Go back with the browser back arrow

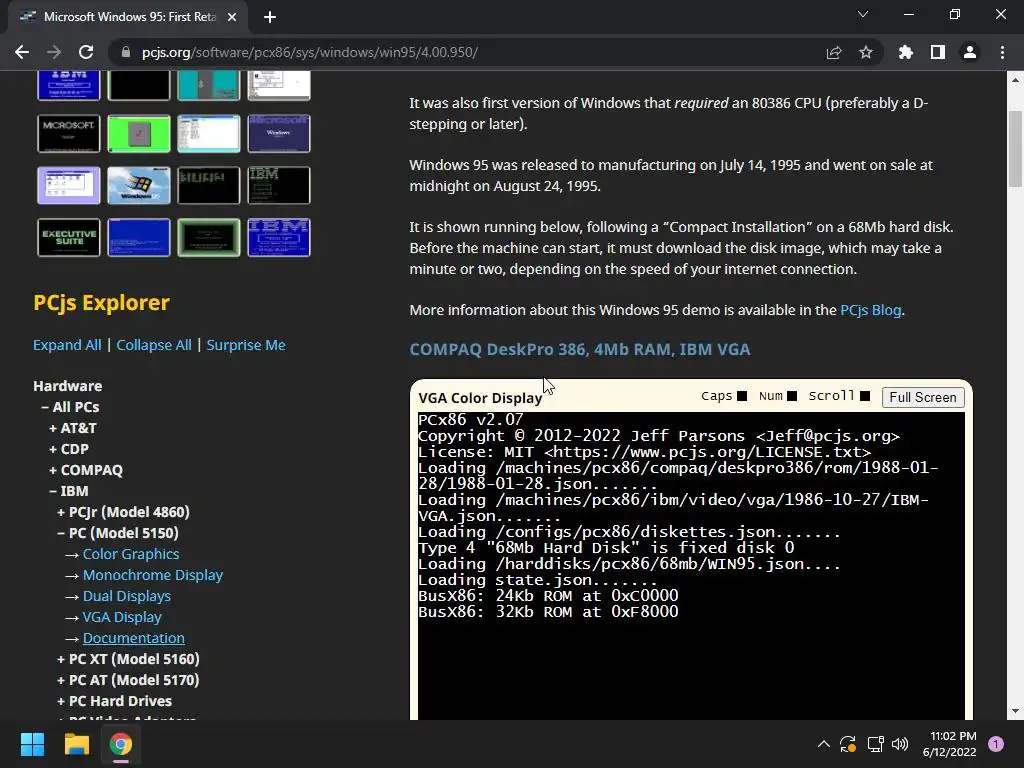pos(22,52)
